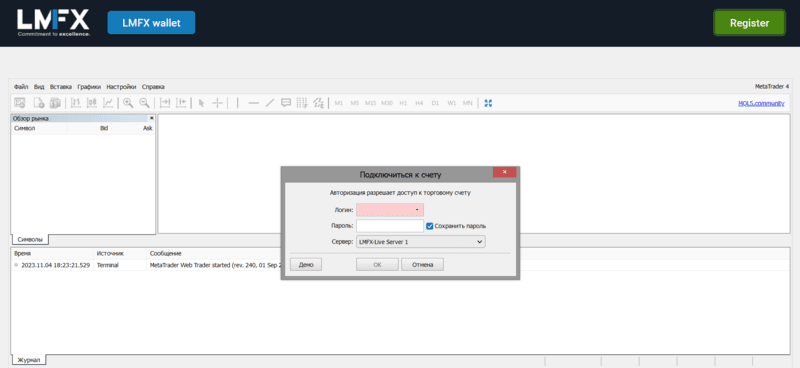Close the Подключиться к счету dialog
Screen dimensions: 800x368
[505, 172]
